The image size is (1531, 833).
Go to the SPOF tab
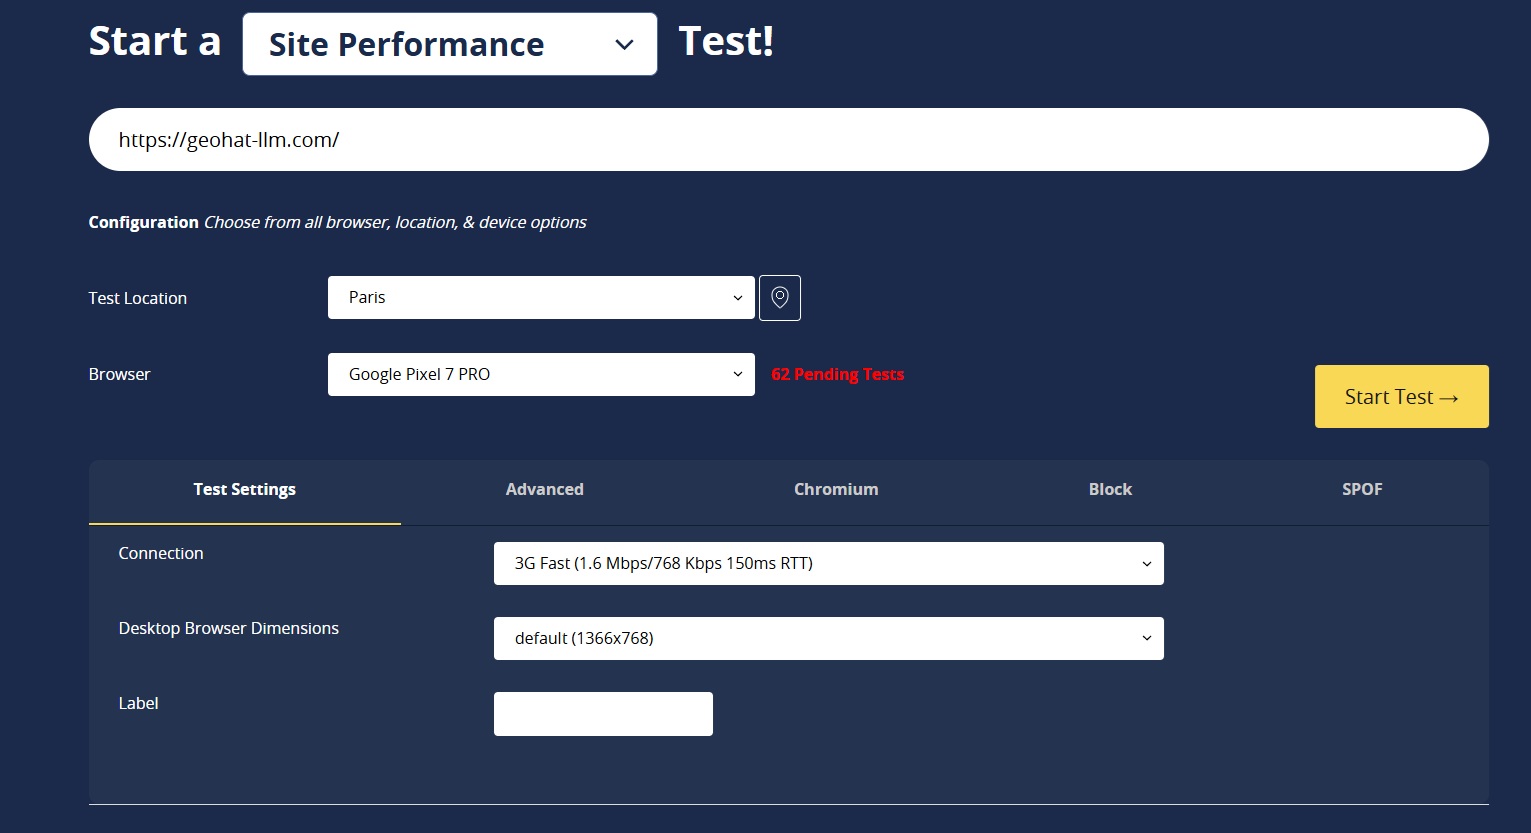[x=1362, y=490]
